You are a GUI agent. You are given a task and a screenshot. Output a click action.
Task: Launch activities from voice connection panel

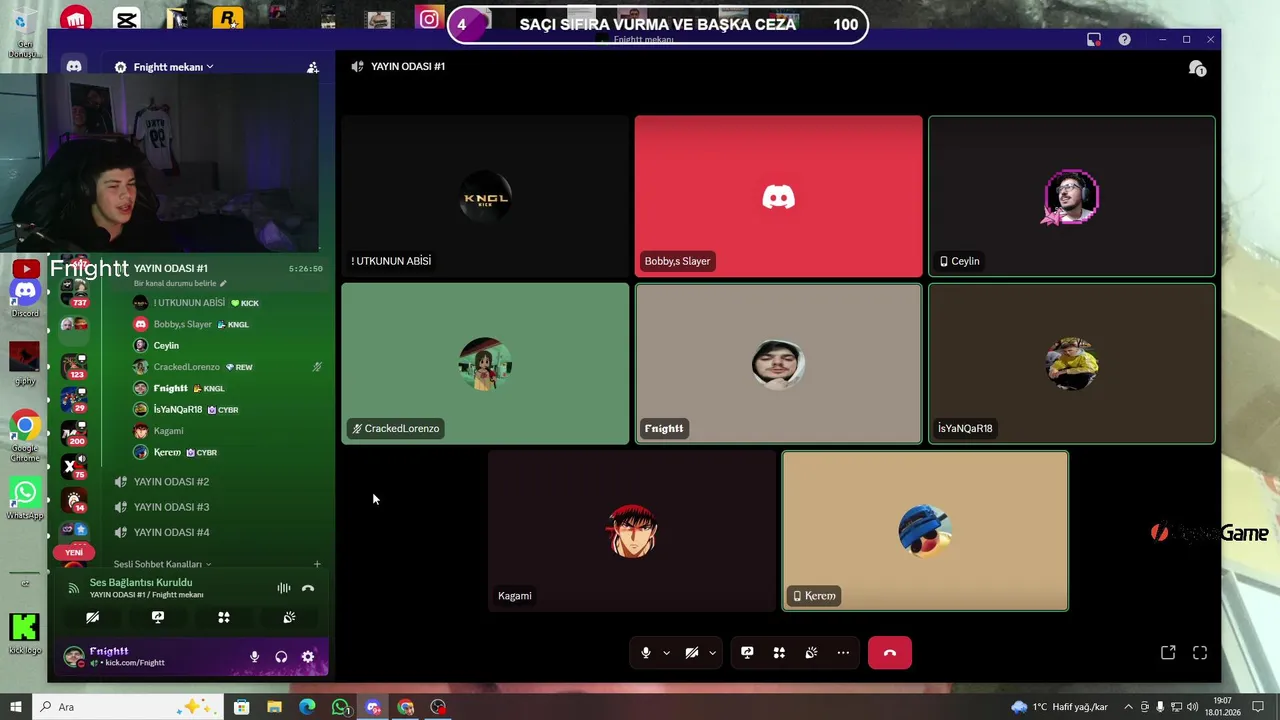click(224, 618)
